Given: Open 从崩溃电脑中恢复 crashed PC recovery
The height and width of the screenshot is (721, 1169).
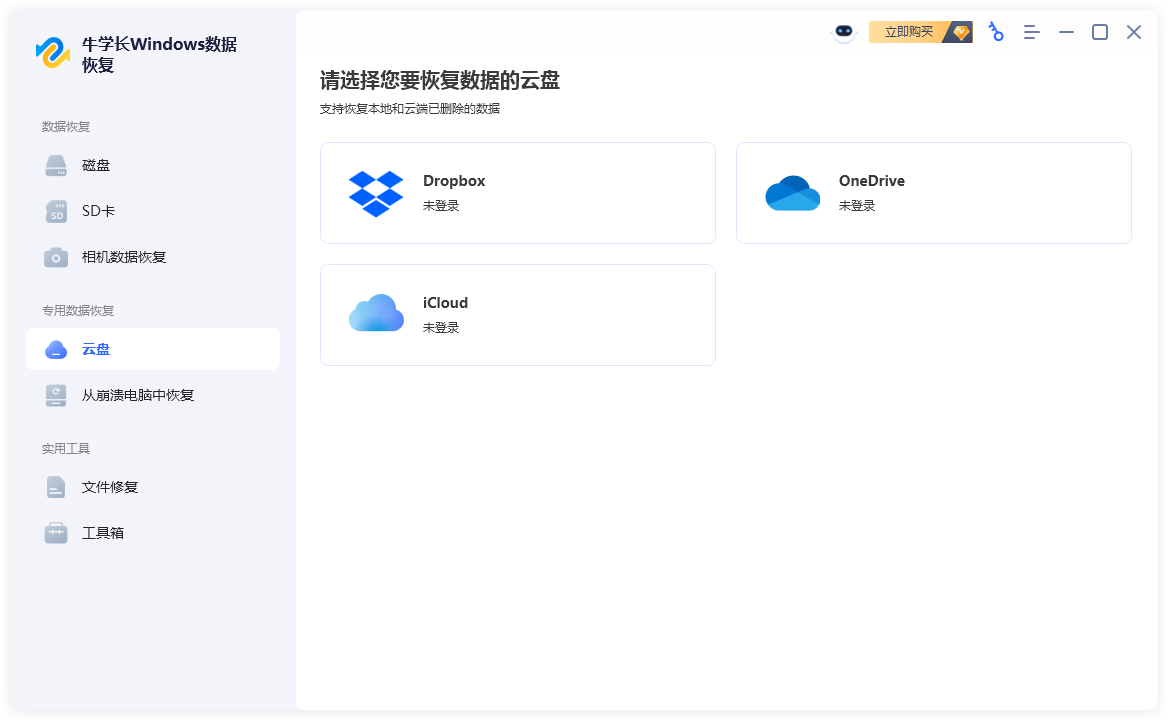Looking at the screenshot, I should click(x=137, y=395).
